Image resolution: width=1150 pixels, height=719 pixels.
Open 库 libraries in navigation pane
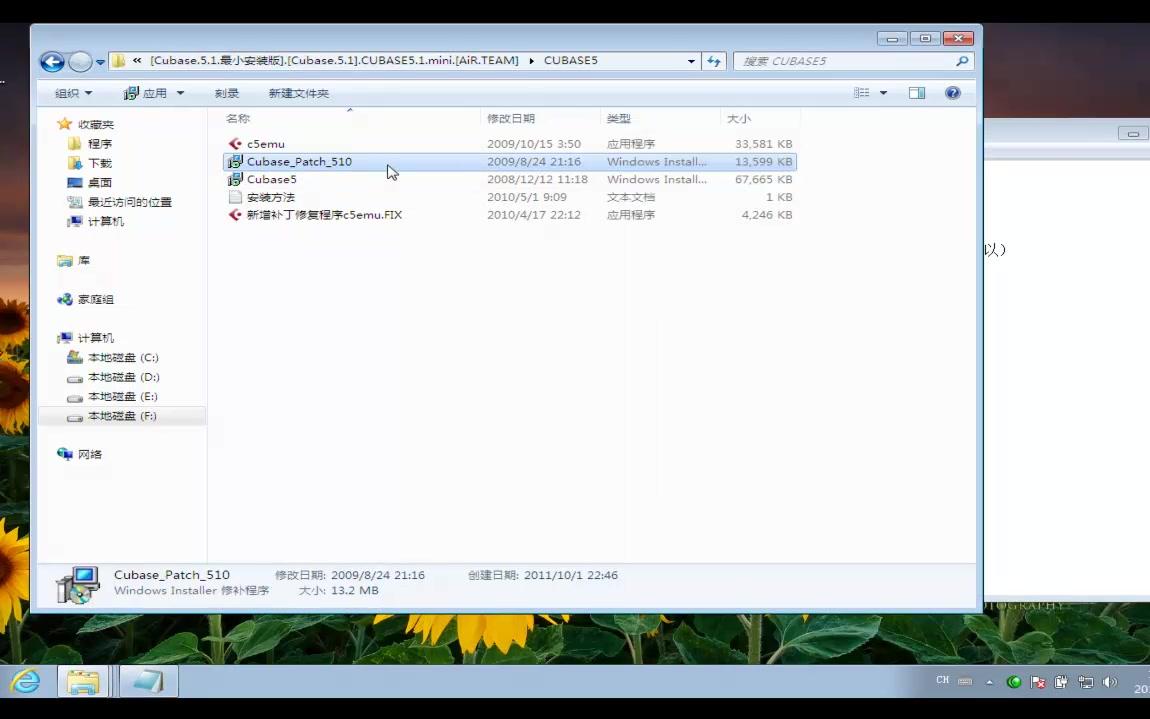pyautogui.click(x=84, y=260)
